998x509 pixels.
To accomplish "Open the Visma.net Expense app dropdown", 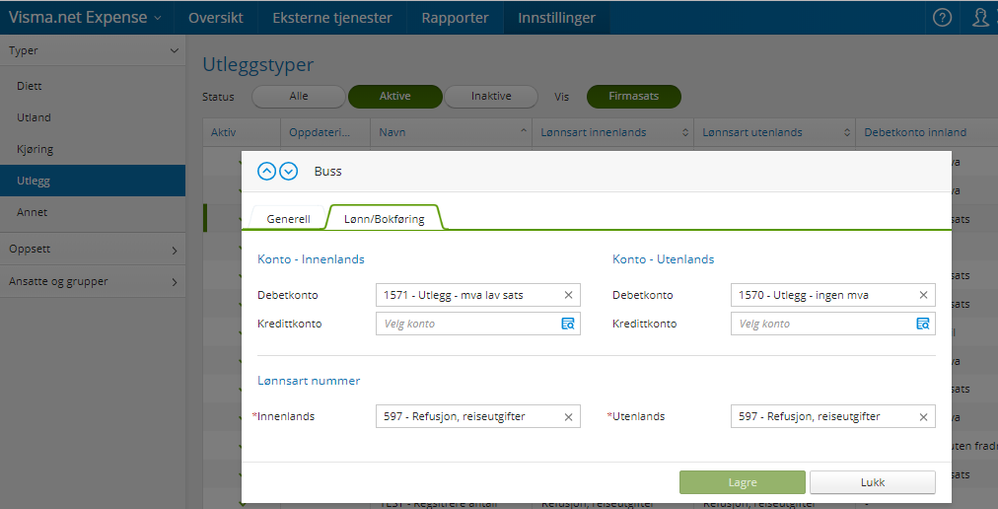I will [x=86, y=17].
